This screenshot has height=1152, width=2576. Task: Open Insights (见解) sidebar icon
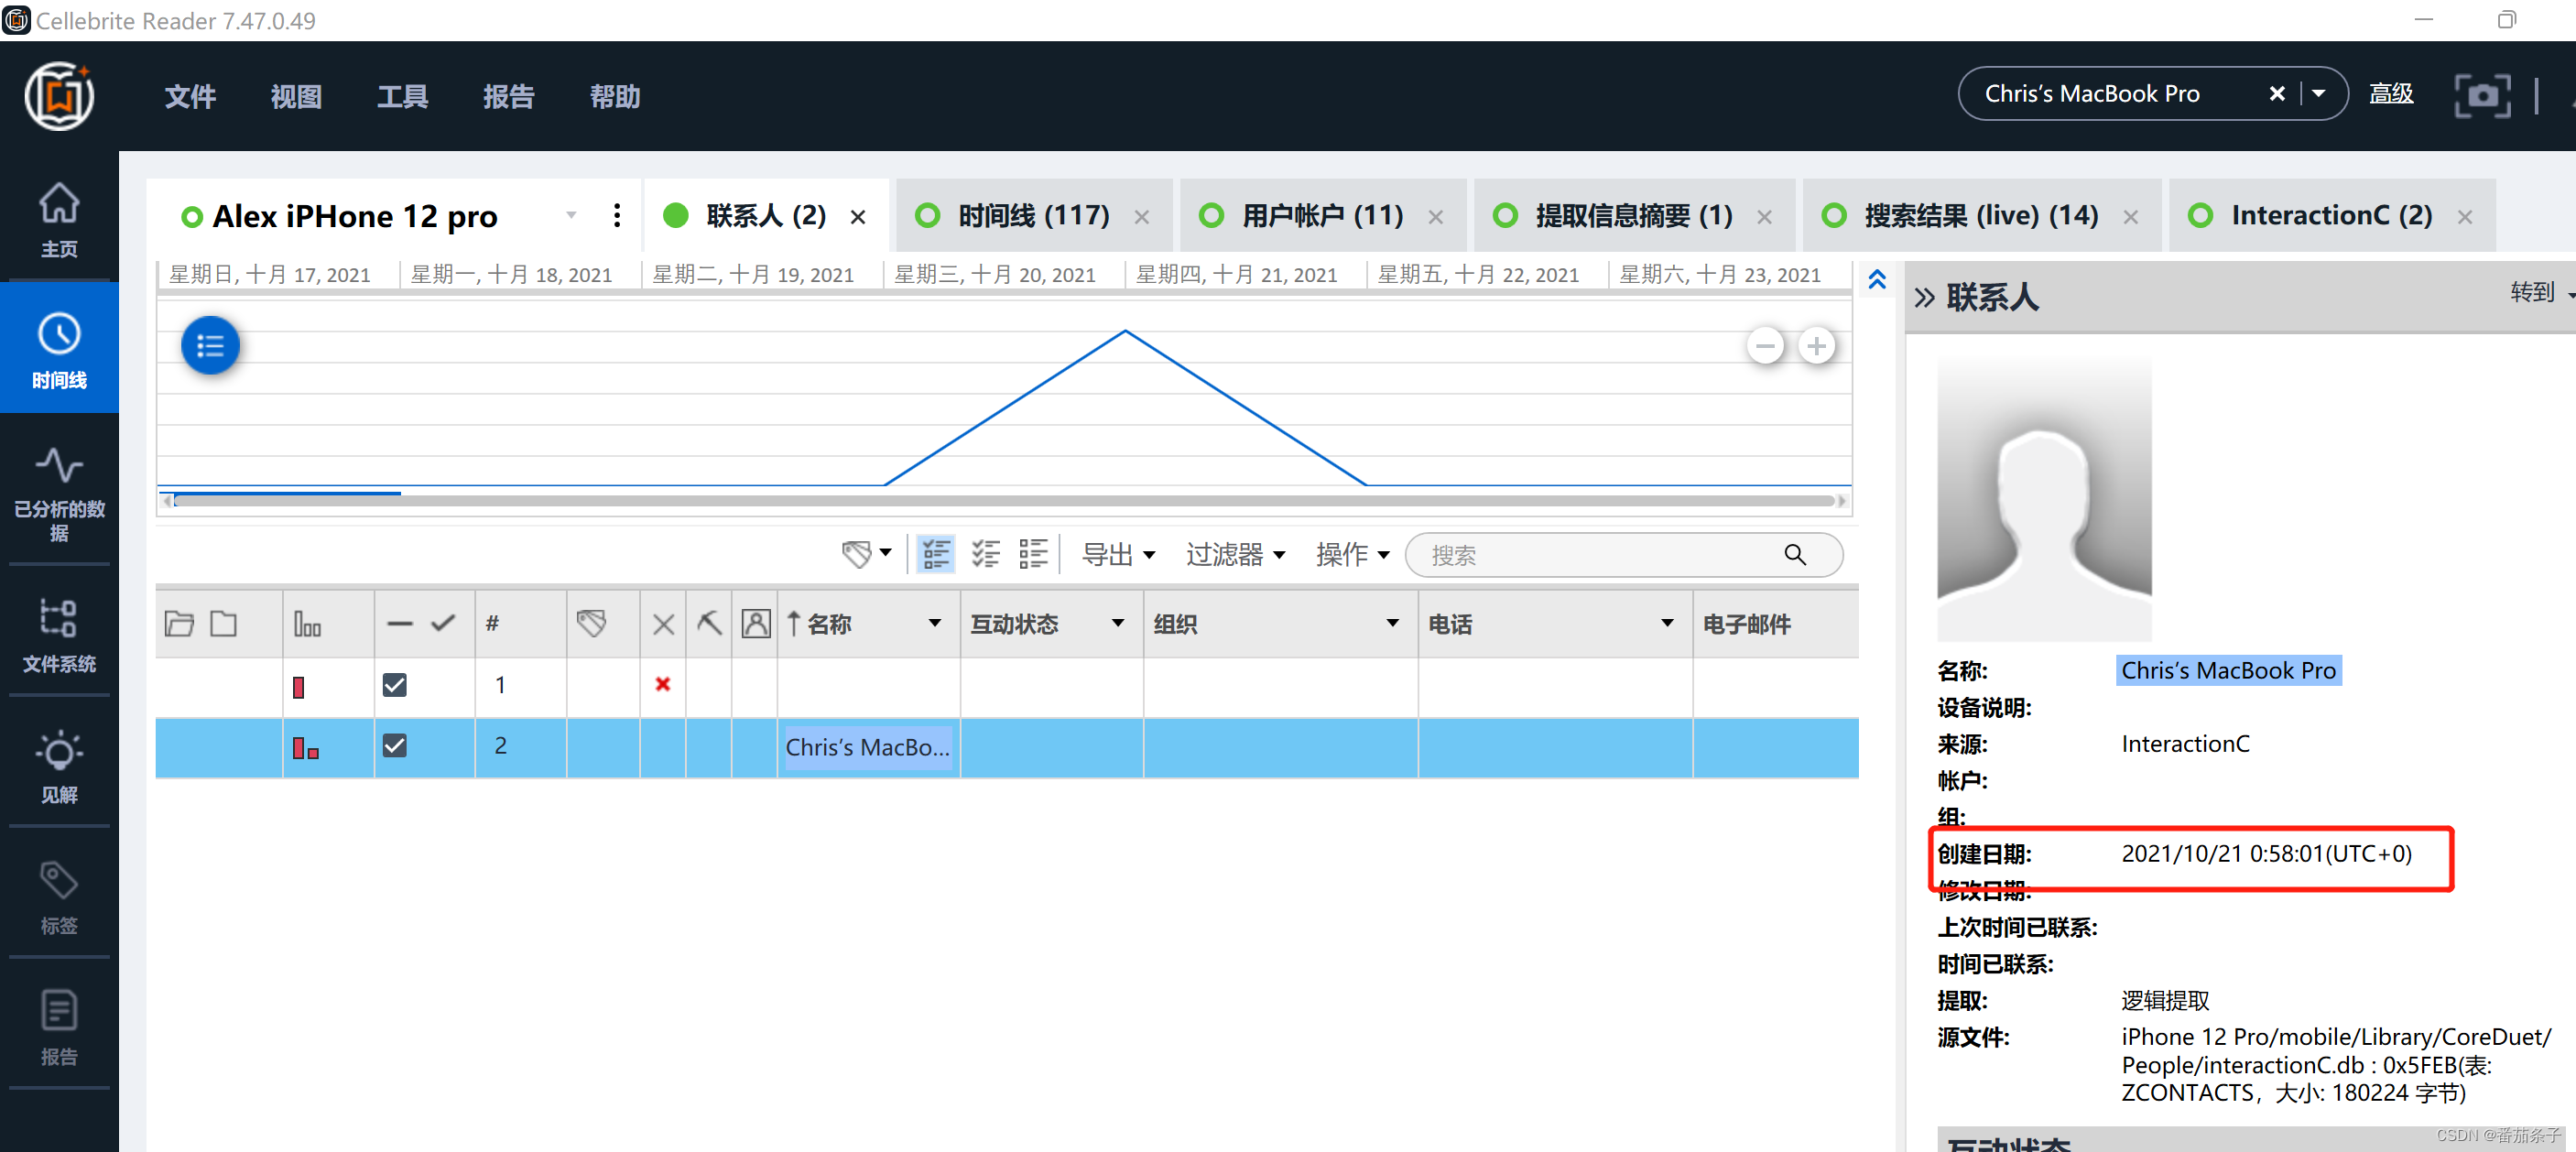click(x=59, y=766)
